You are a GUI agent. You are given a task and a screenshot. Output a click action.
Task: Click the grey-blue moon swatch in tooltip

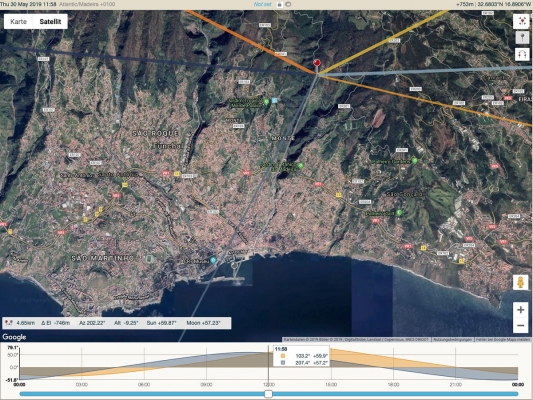pyautogui.click(x=283, y=363)
